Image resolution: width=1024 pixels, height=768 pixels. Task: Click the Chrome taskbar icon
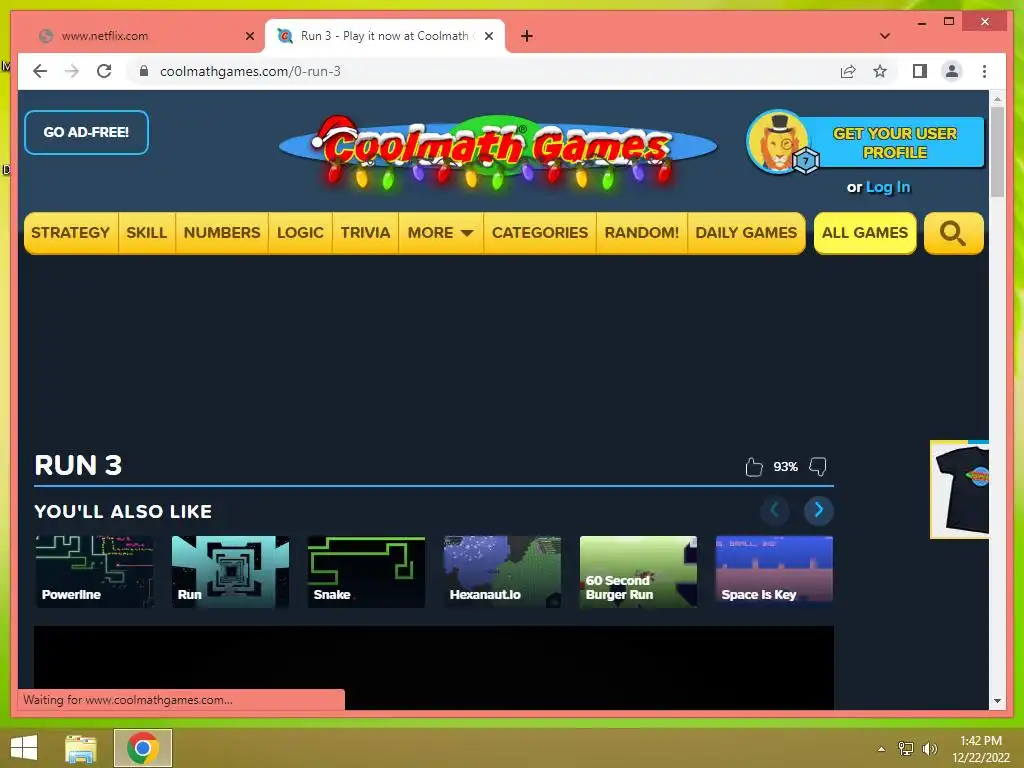(x=142, y=748)
